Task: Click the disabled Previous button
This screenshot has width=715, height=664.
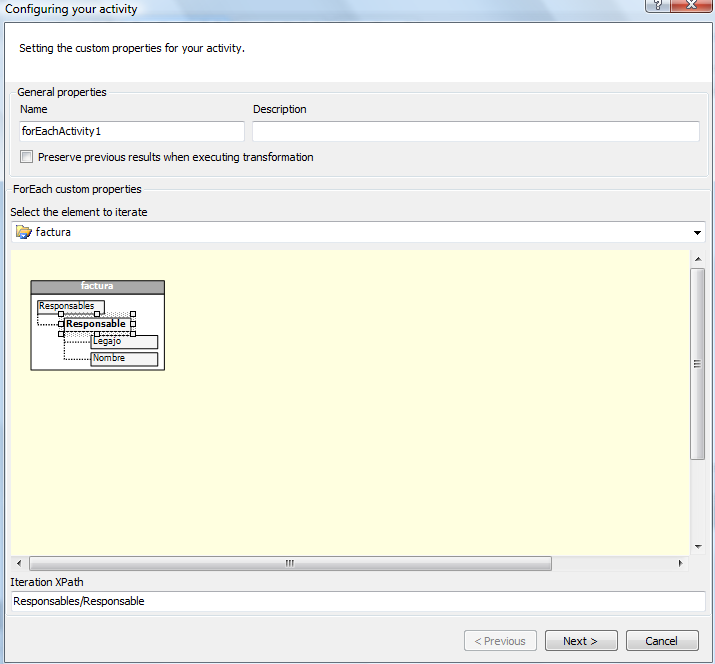Action: click(500, 641)
